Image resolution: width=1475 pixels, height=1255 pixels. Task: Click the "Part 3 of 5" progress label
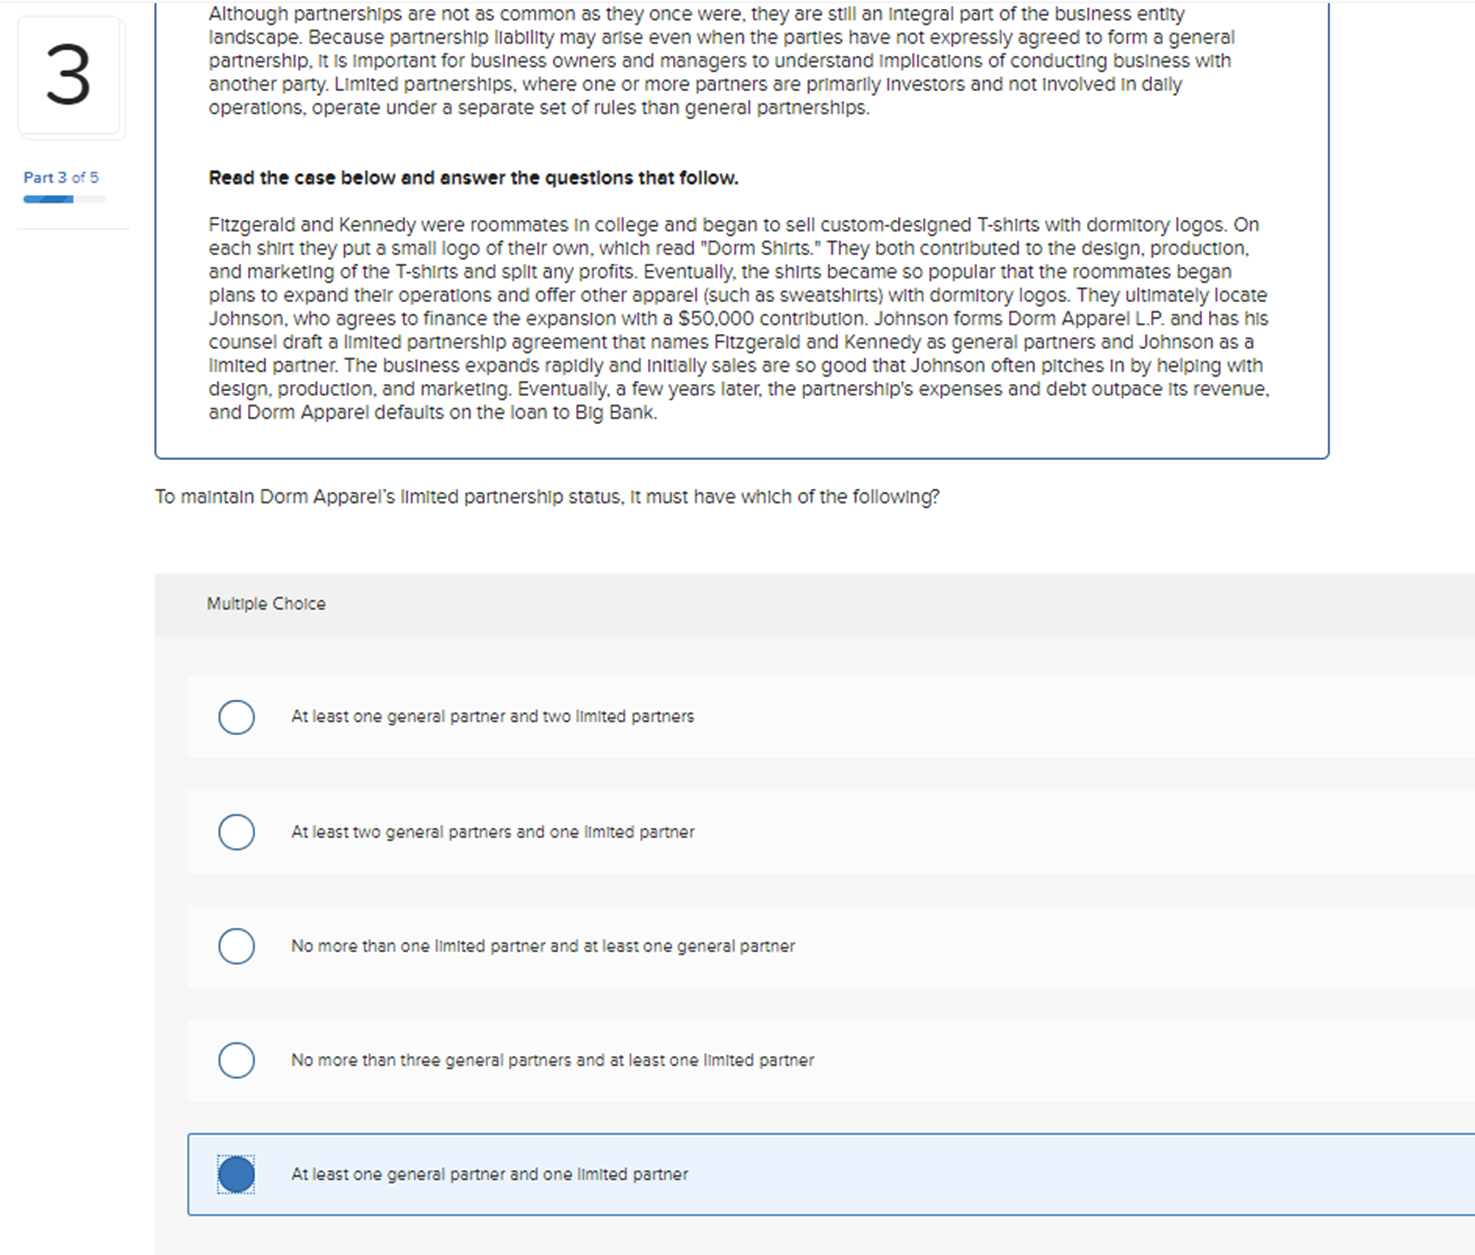pyautogui.click(x=60, y=177)
